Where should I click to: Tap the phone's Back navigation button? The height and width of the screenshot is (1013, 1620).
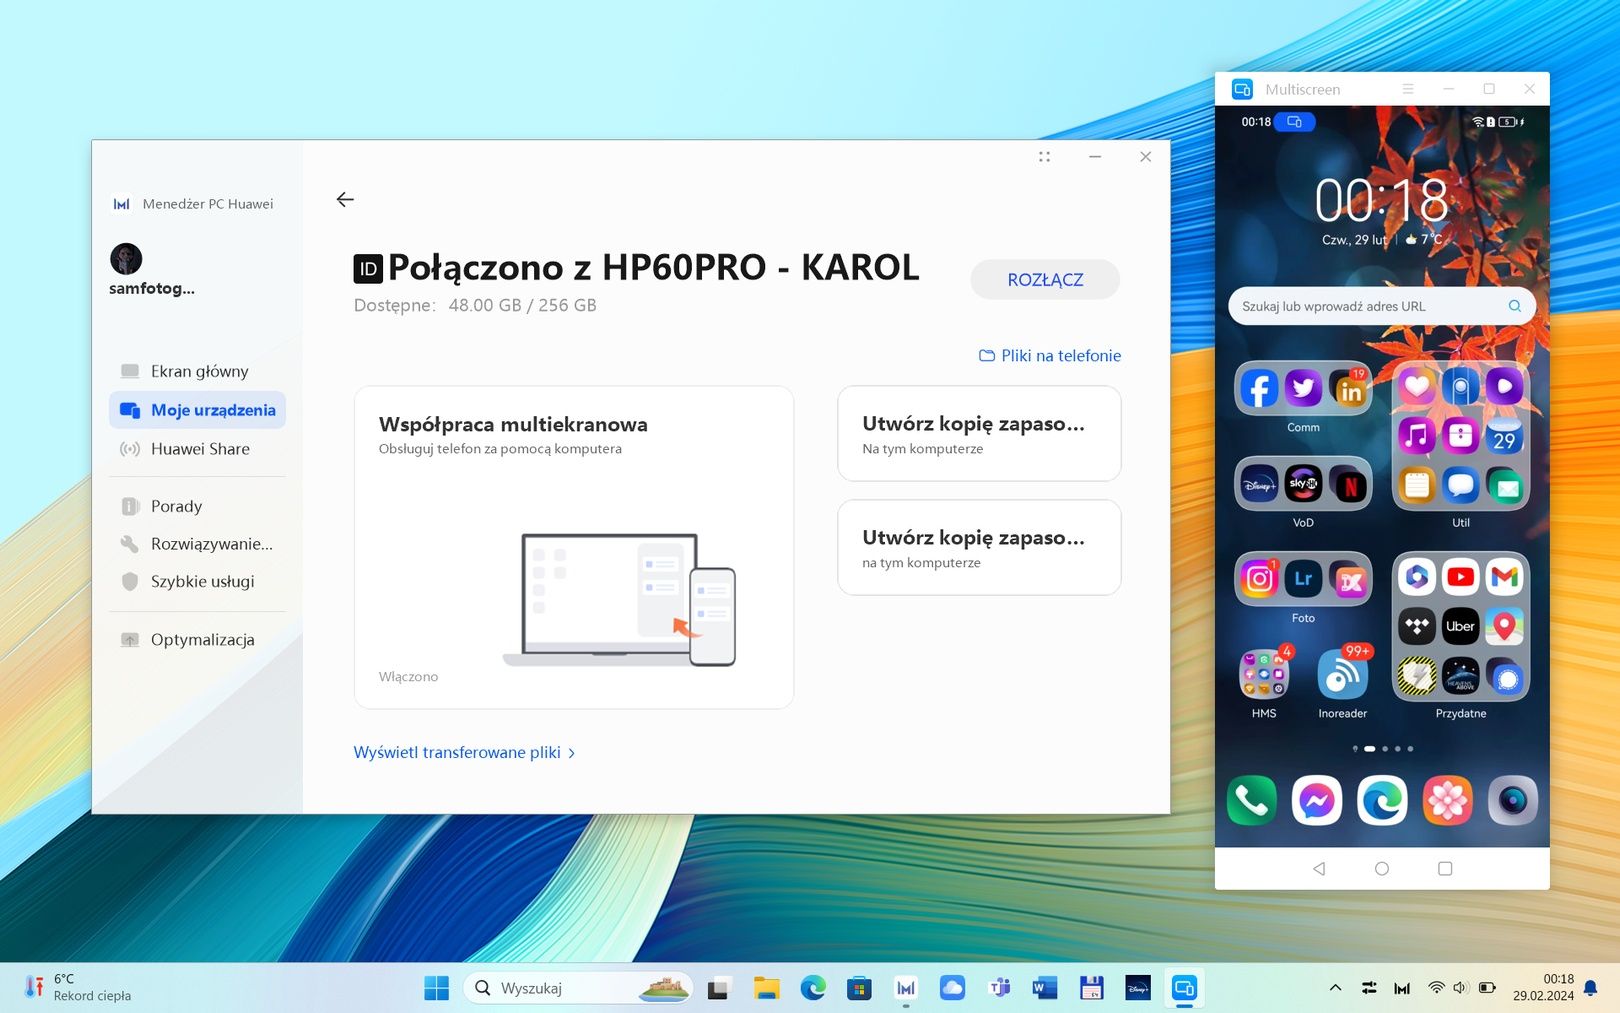[1319, 869]
